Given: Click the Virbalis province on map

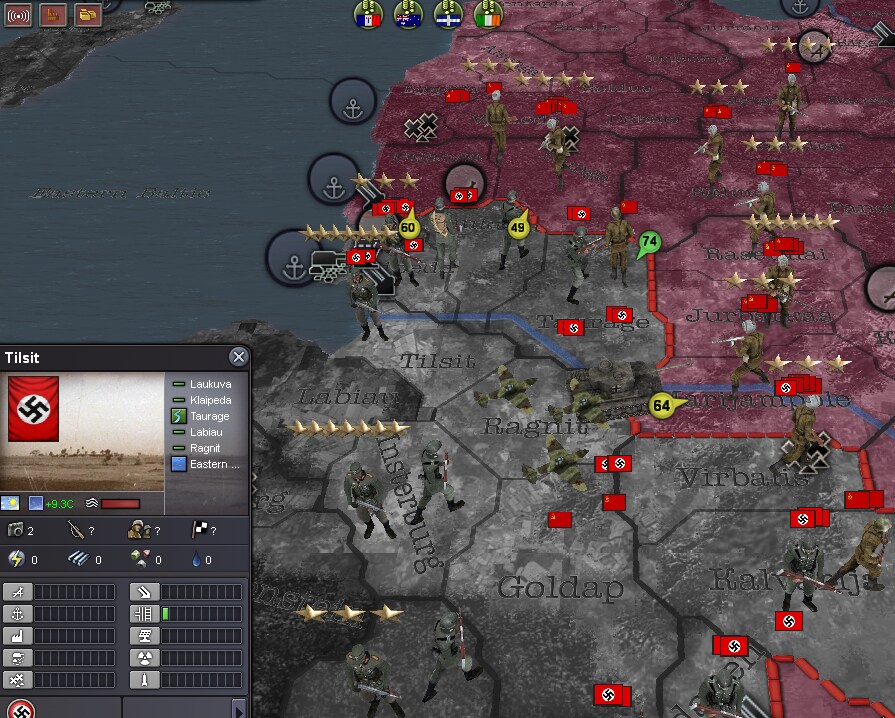Looking at the screenshot, I should tap(742, 478).
